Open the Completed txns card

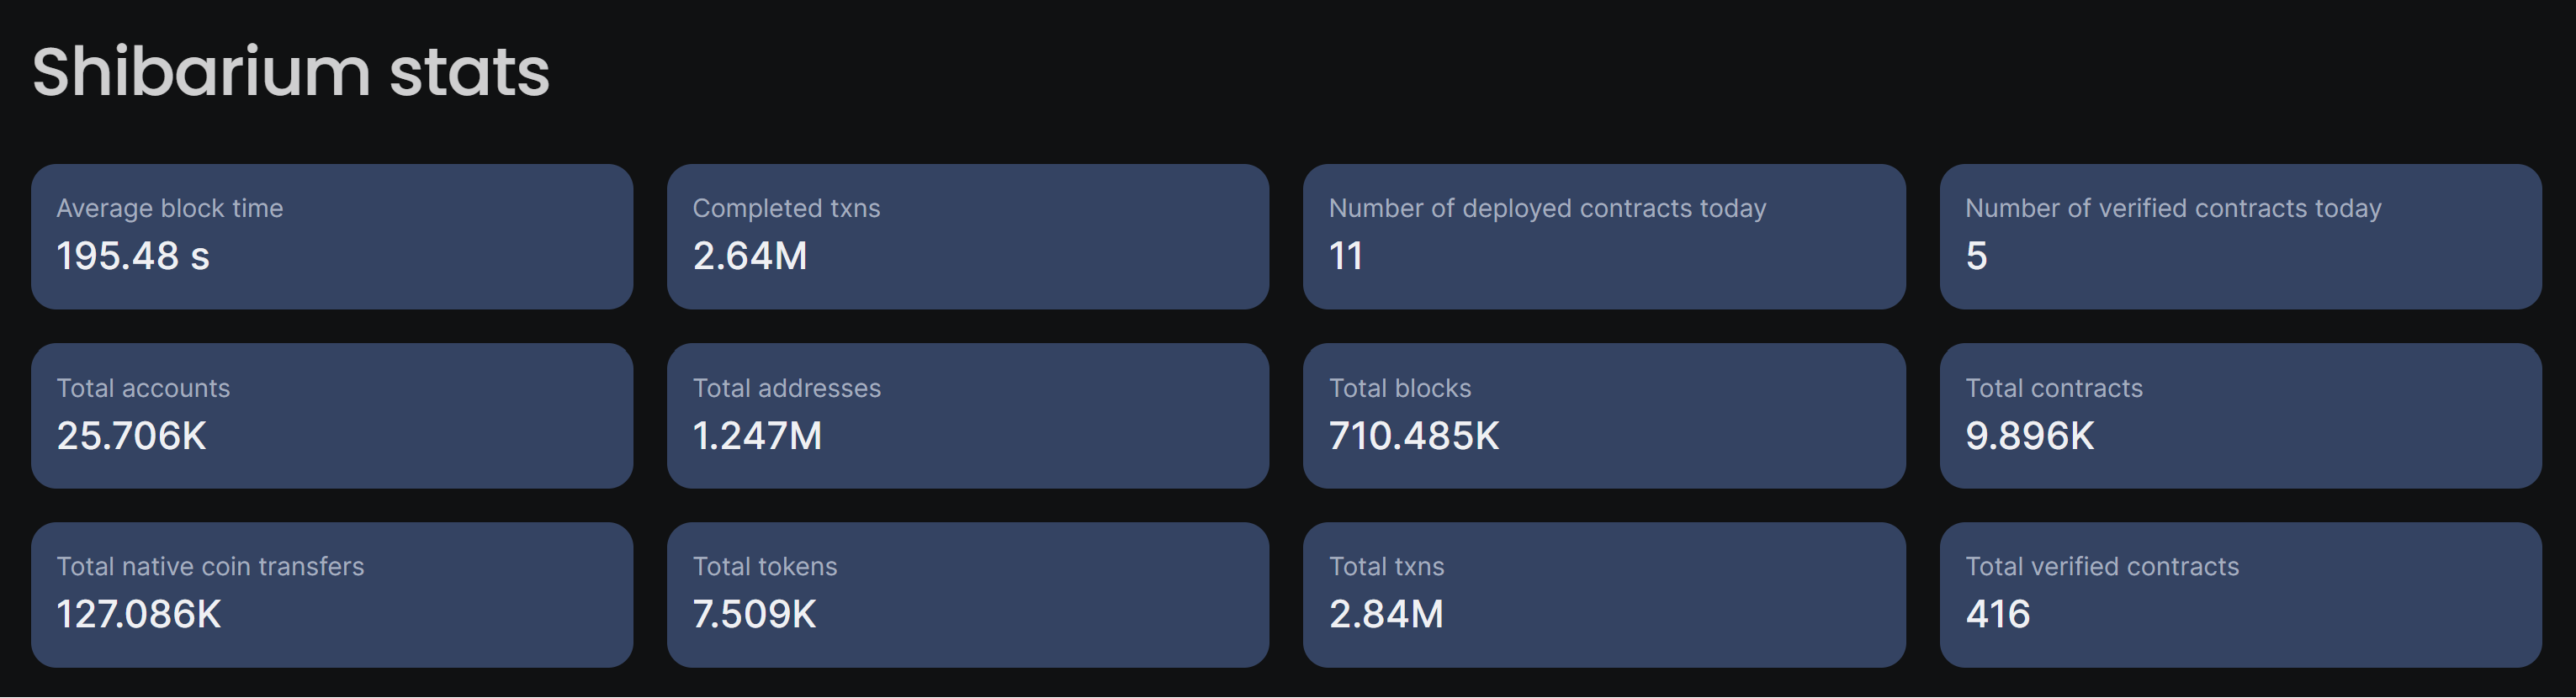click(968, 237)
